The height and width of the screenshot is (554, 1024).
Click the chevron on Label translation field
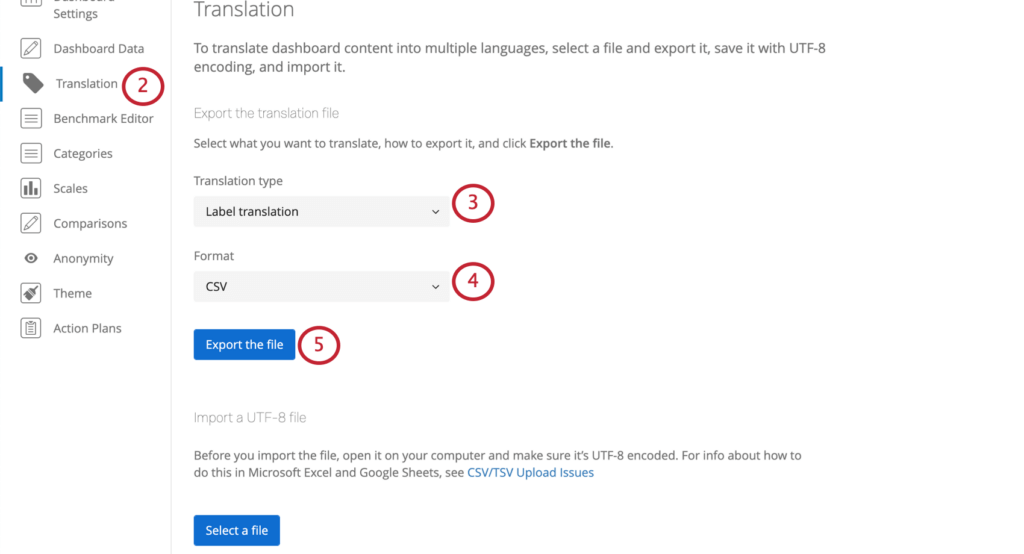point(435,212)
